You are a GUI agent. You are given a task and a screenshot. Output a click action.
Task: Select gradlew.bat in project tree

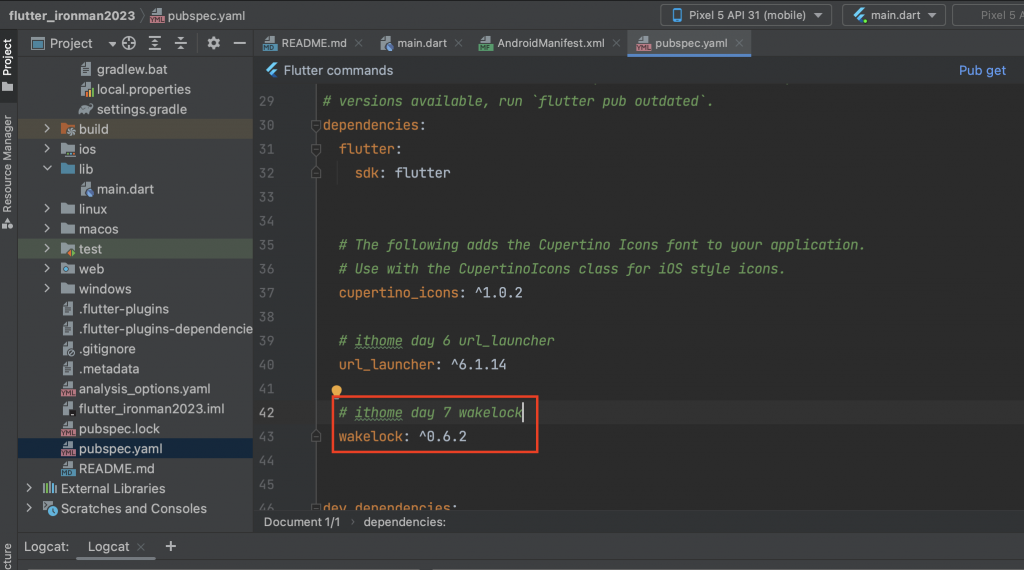point(132,69)
